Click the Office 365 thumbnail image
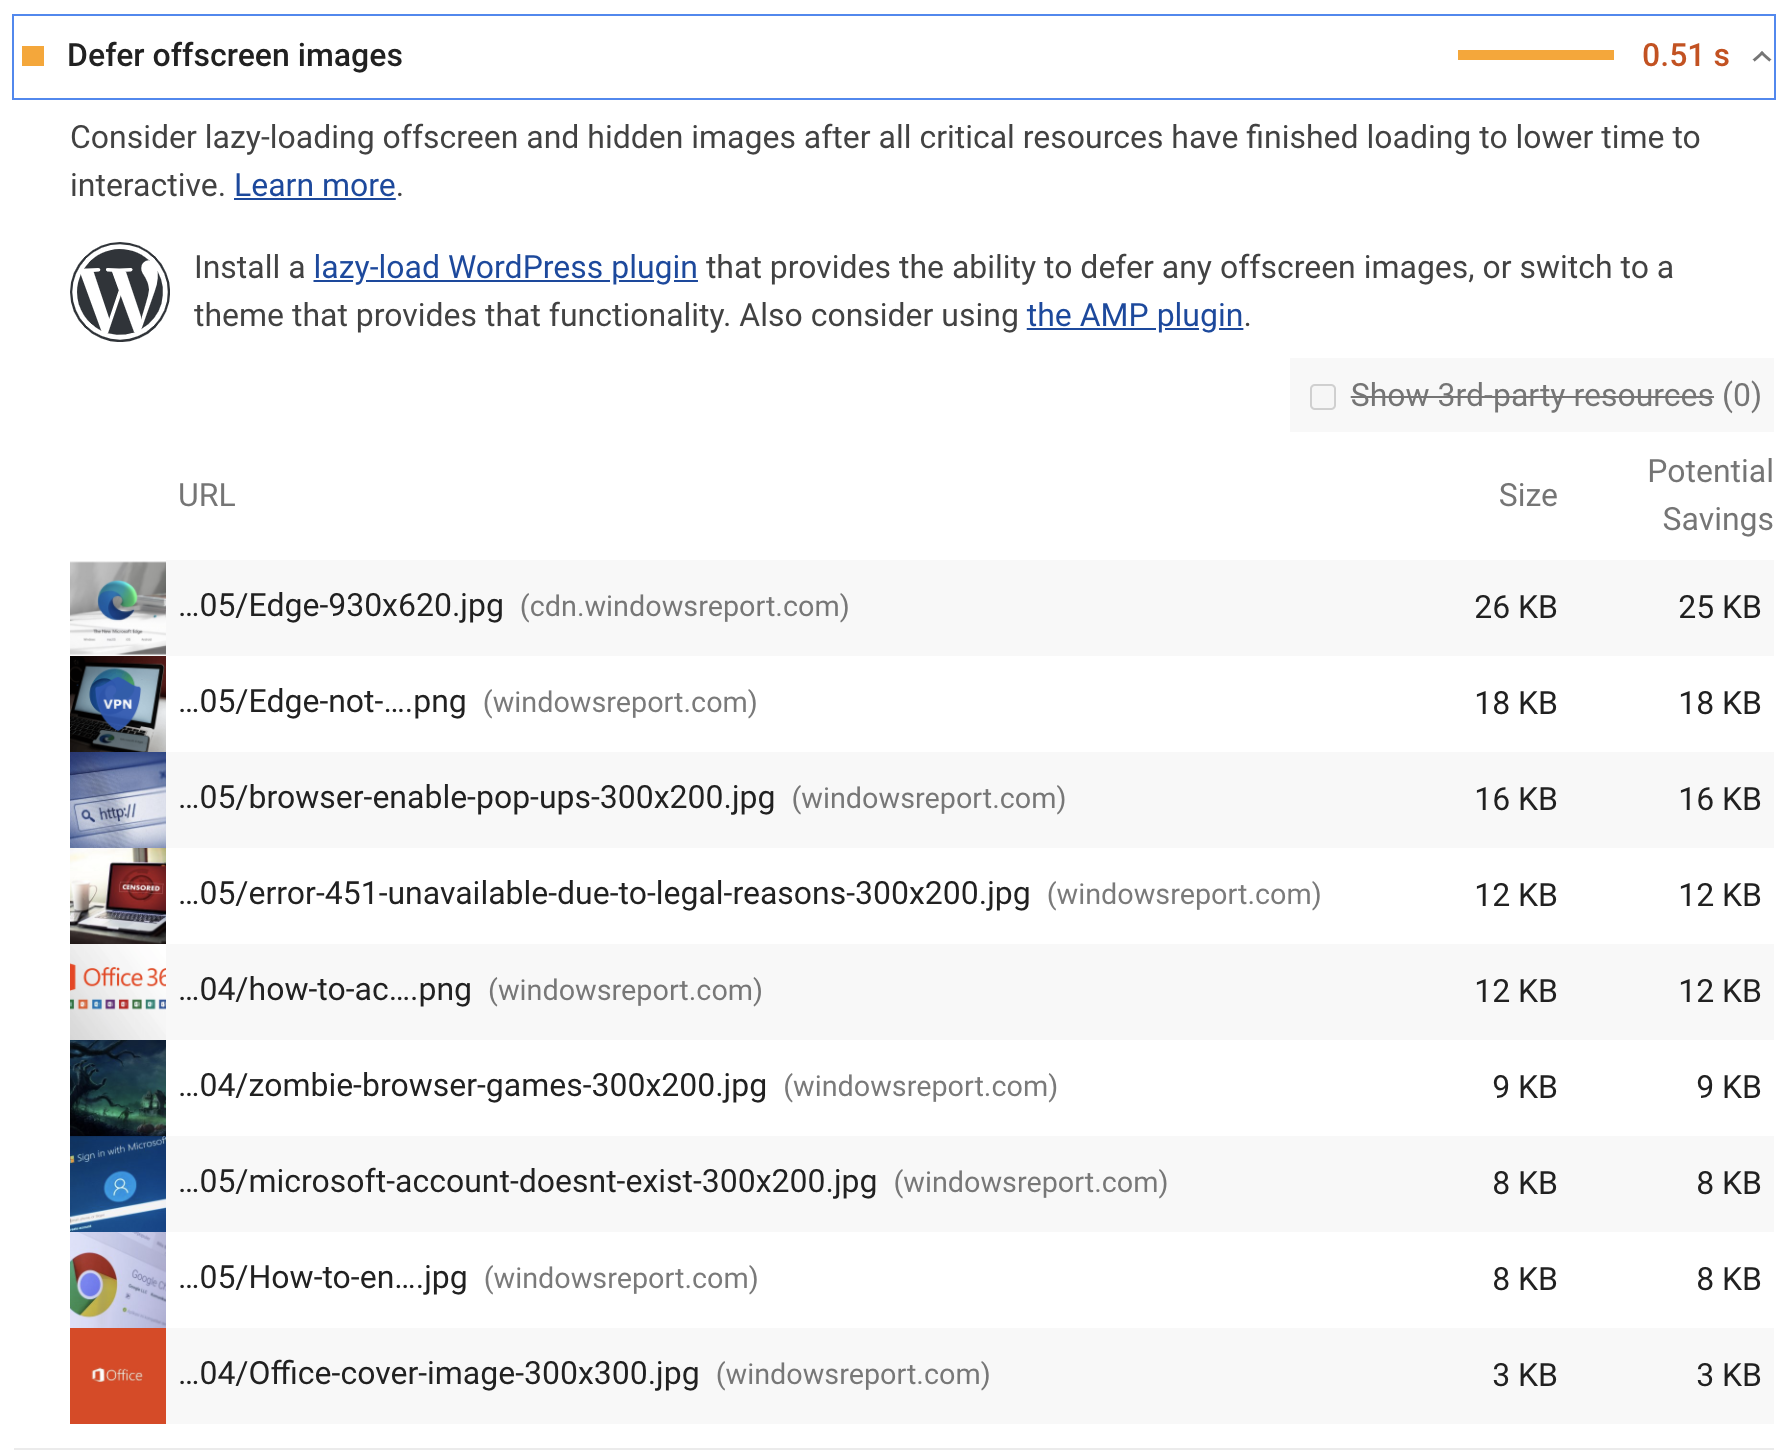The image size is (1786, 1454). point(117,991)
